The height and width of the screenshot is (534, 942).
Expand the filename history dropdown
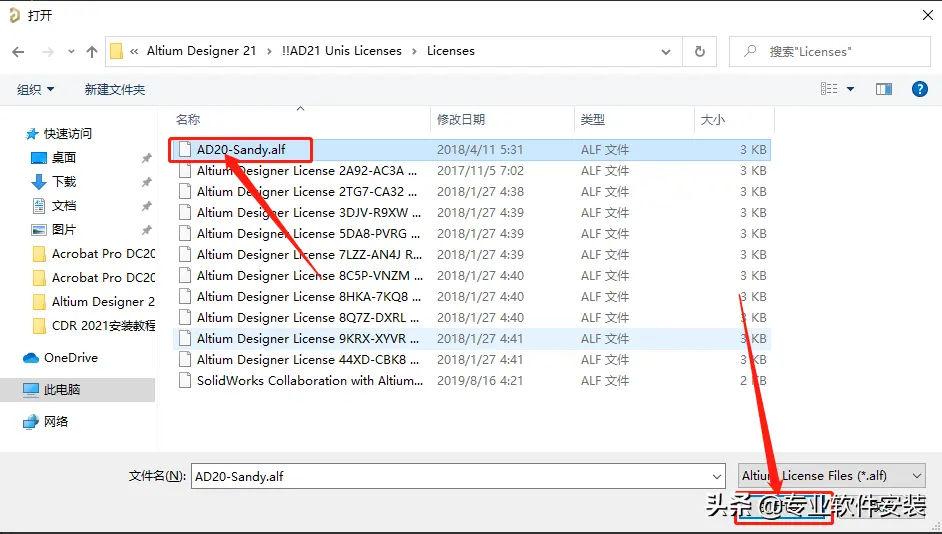click(x=717, y=476)
